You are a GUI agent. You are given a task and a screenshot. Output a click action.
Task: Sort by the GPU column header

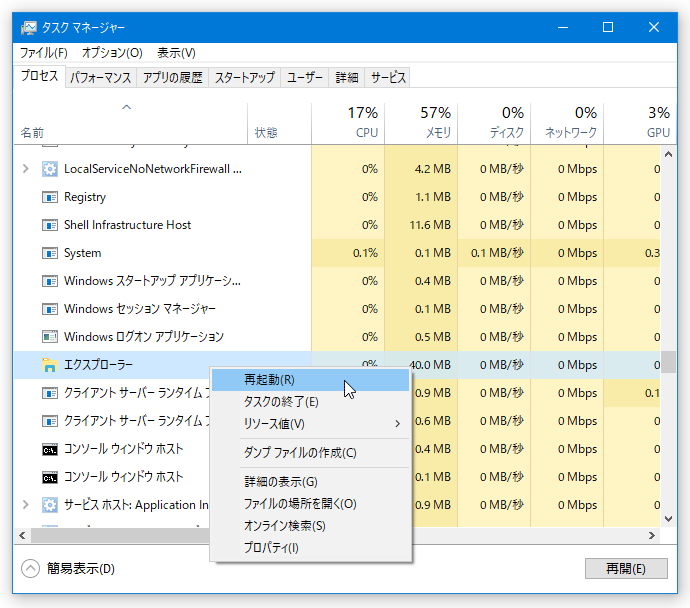point(640,123)
